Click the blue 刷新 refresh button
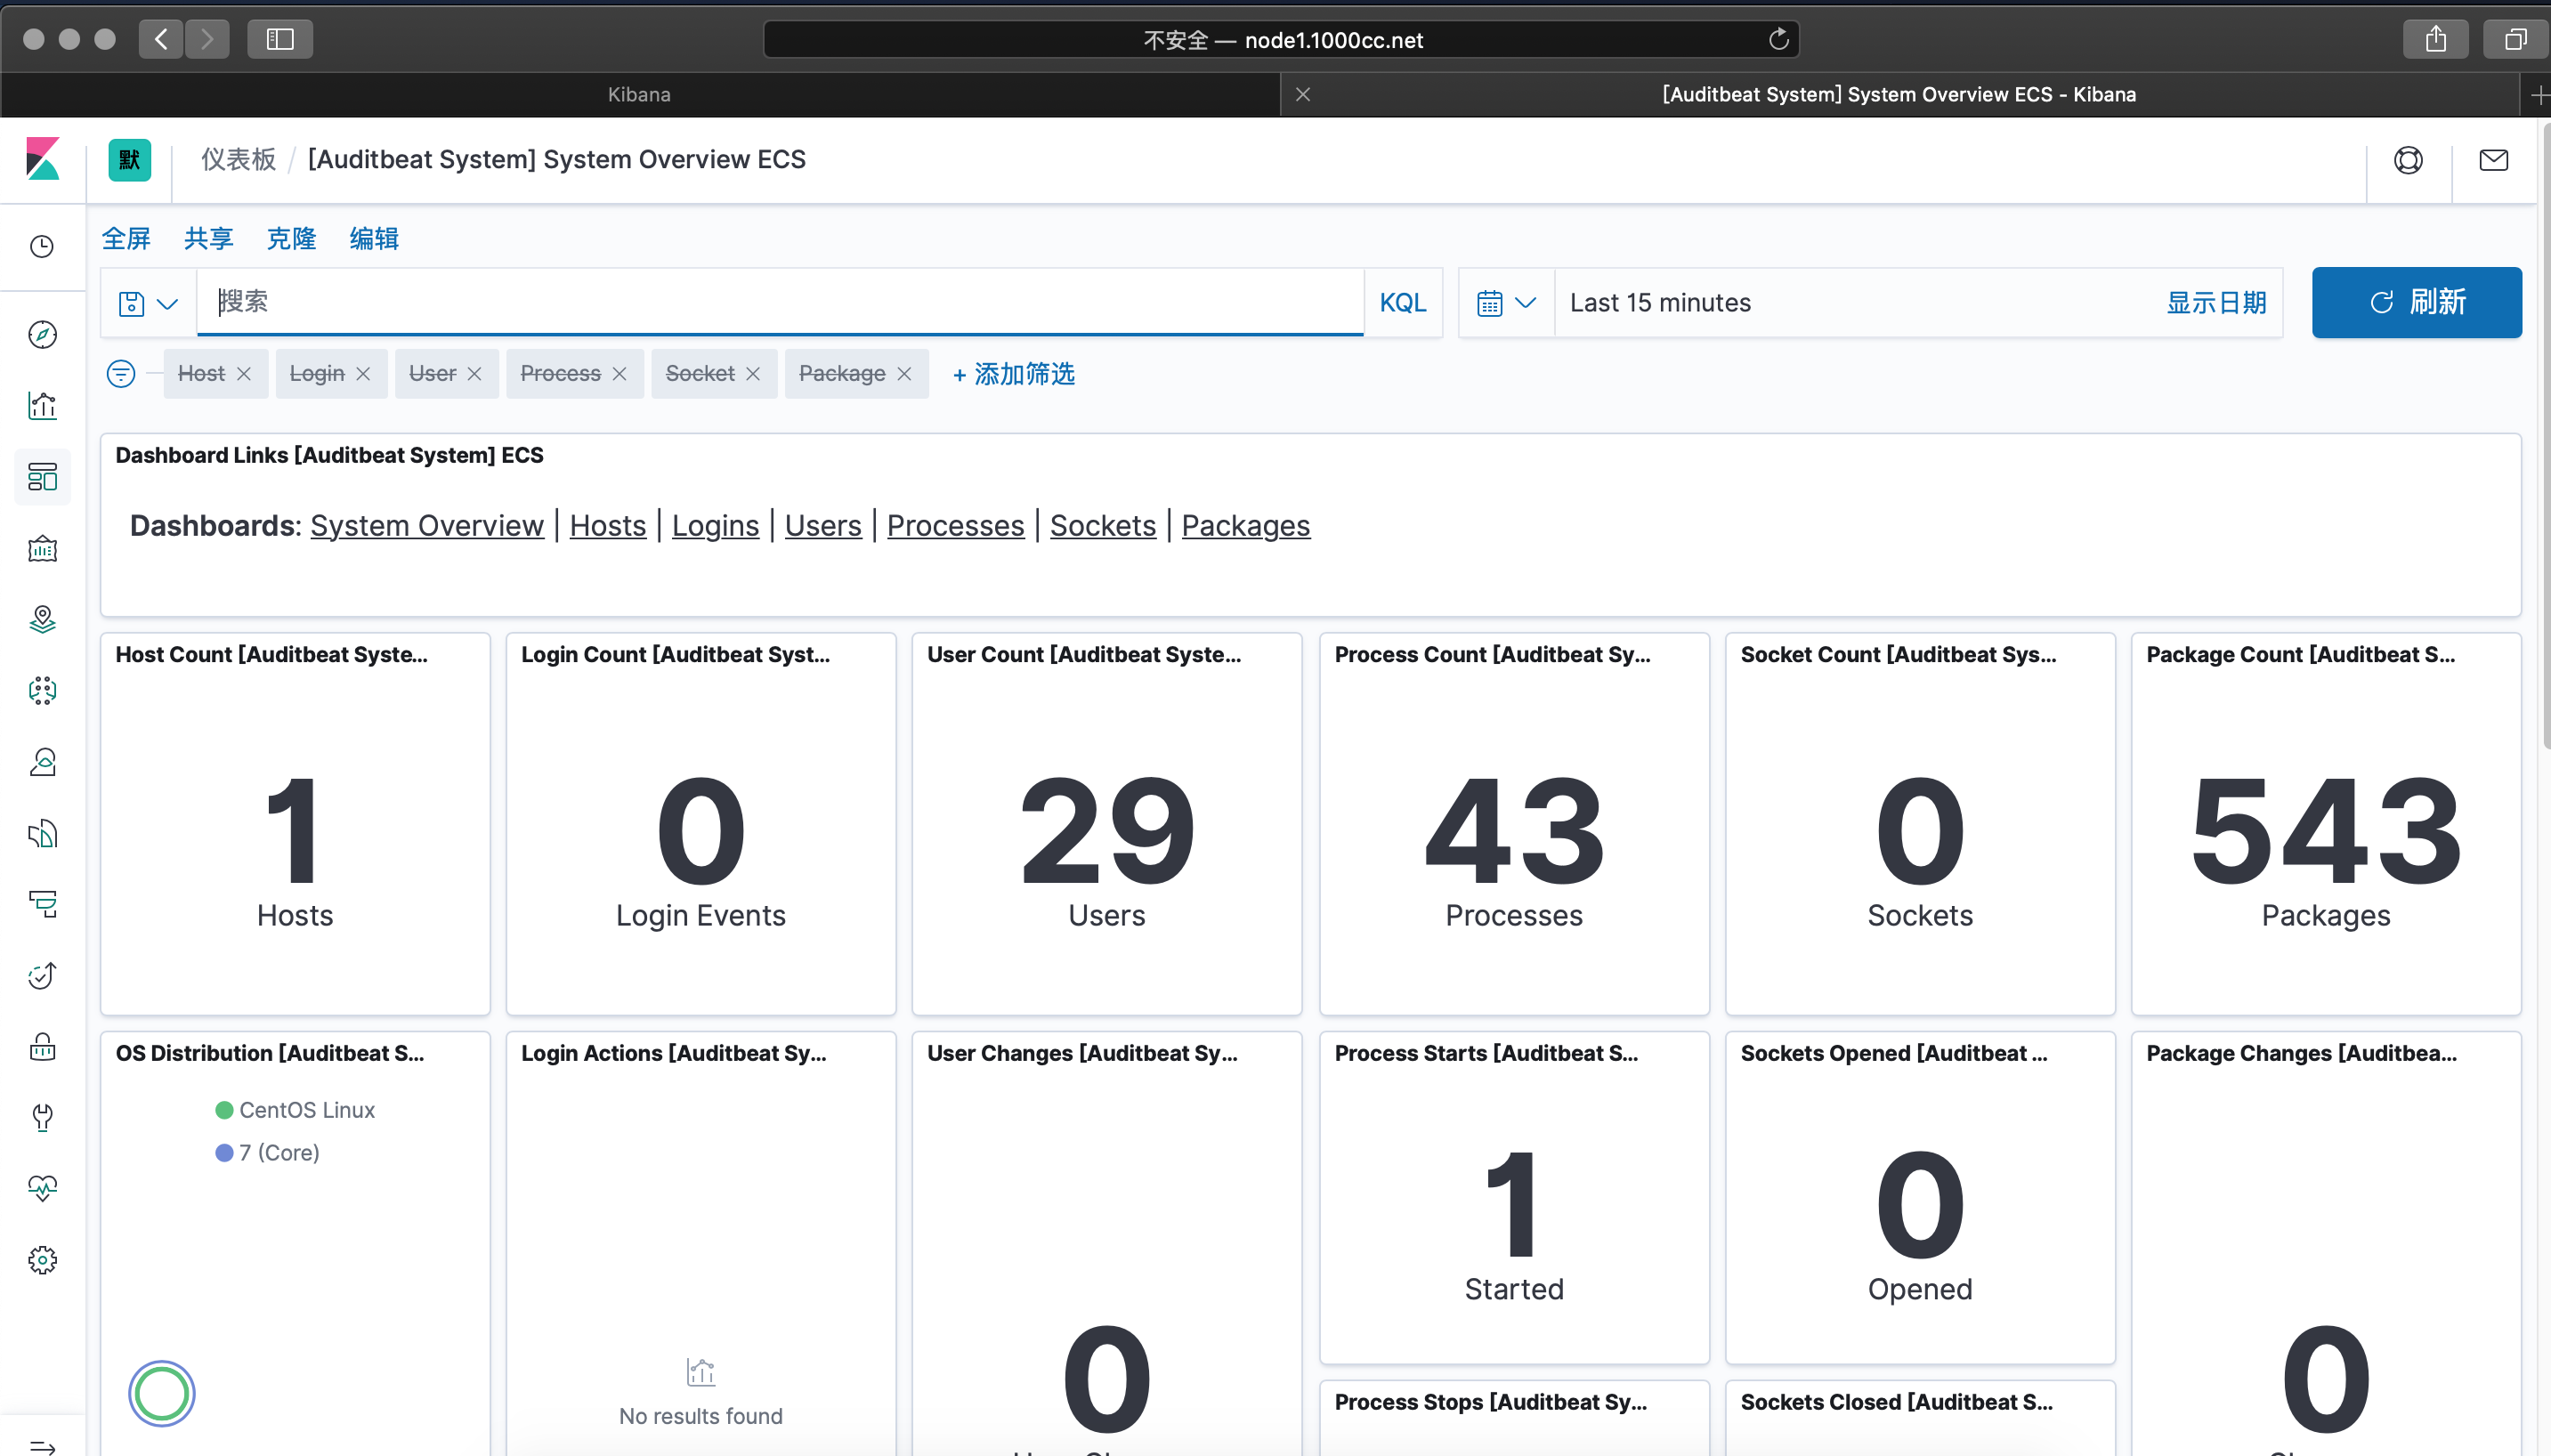The width and height of the screenshot is (2551, 1456). (x=2415, y=302)
